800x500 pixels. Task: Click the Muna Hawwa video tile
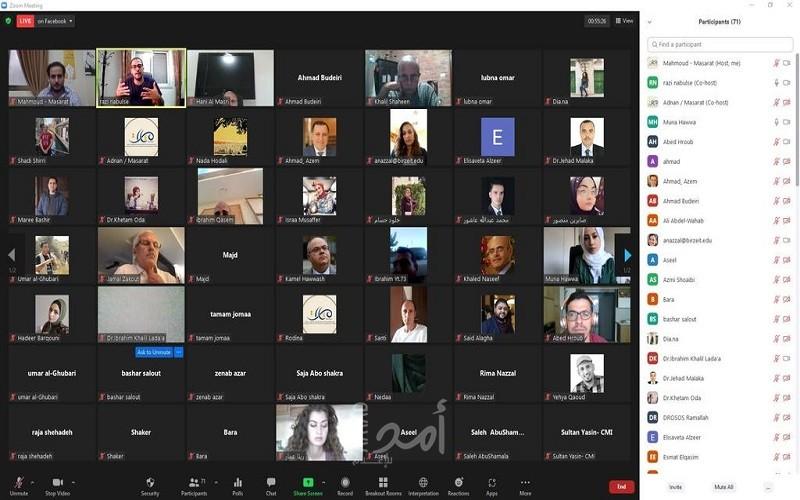(587, 255)
